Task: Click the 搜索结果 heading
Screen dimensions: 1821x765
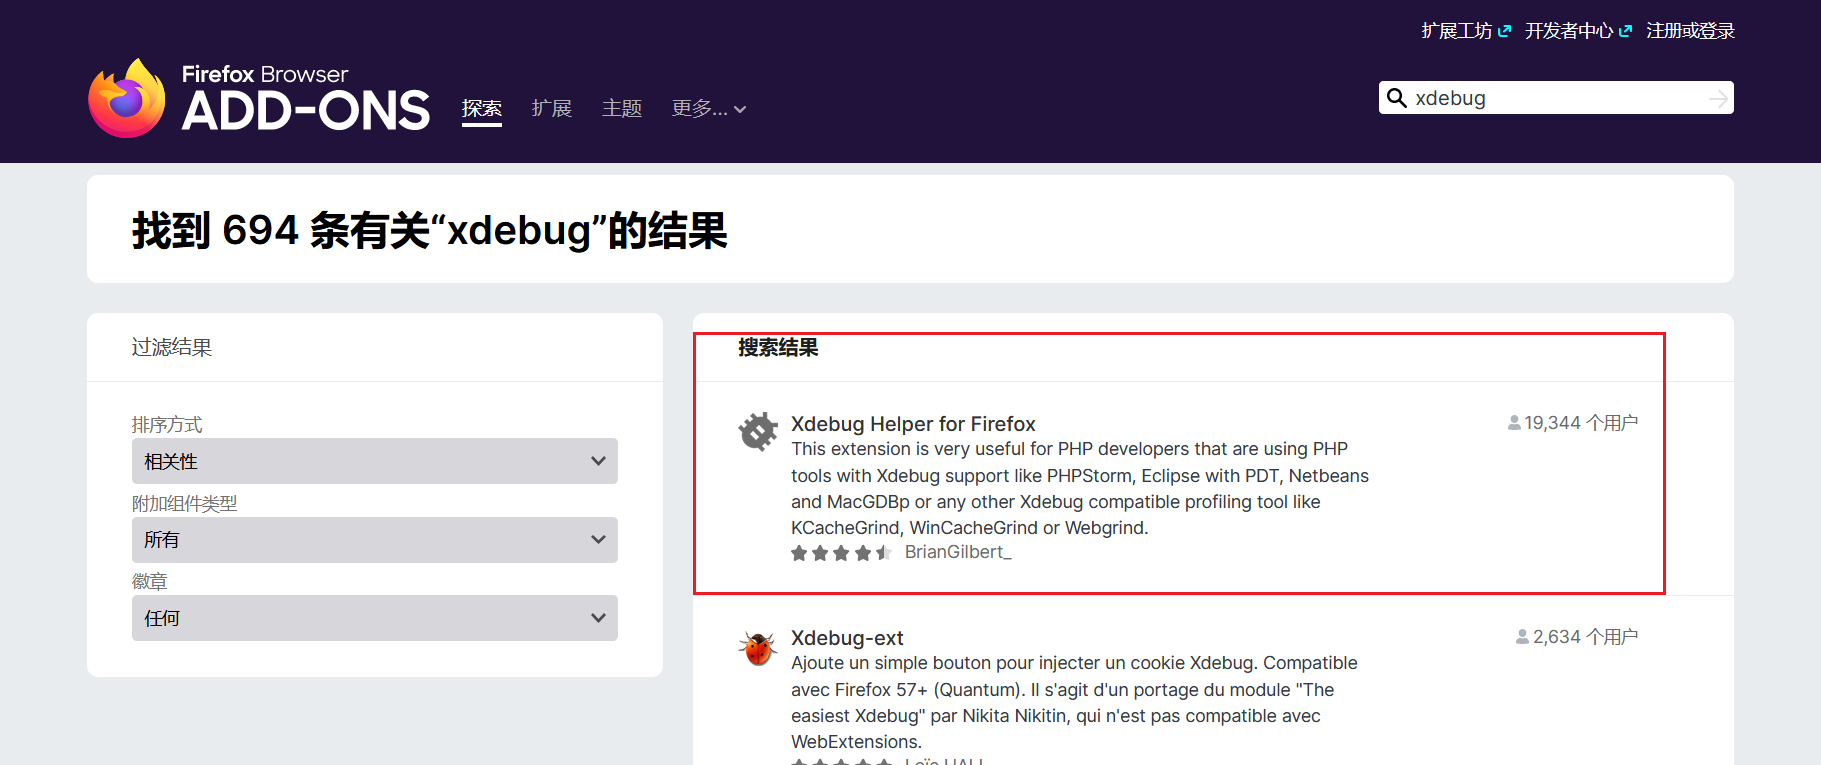Action: click(778, 348)
